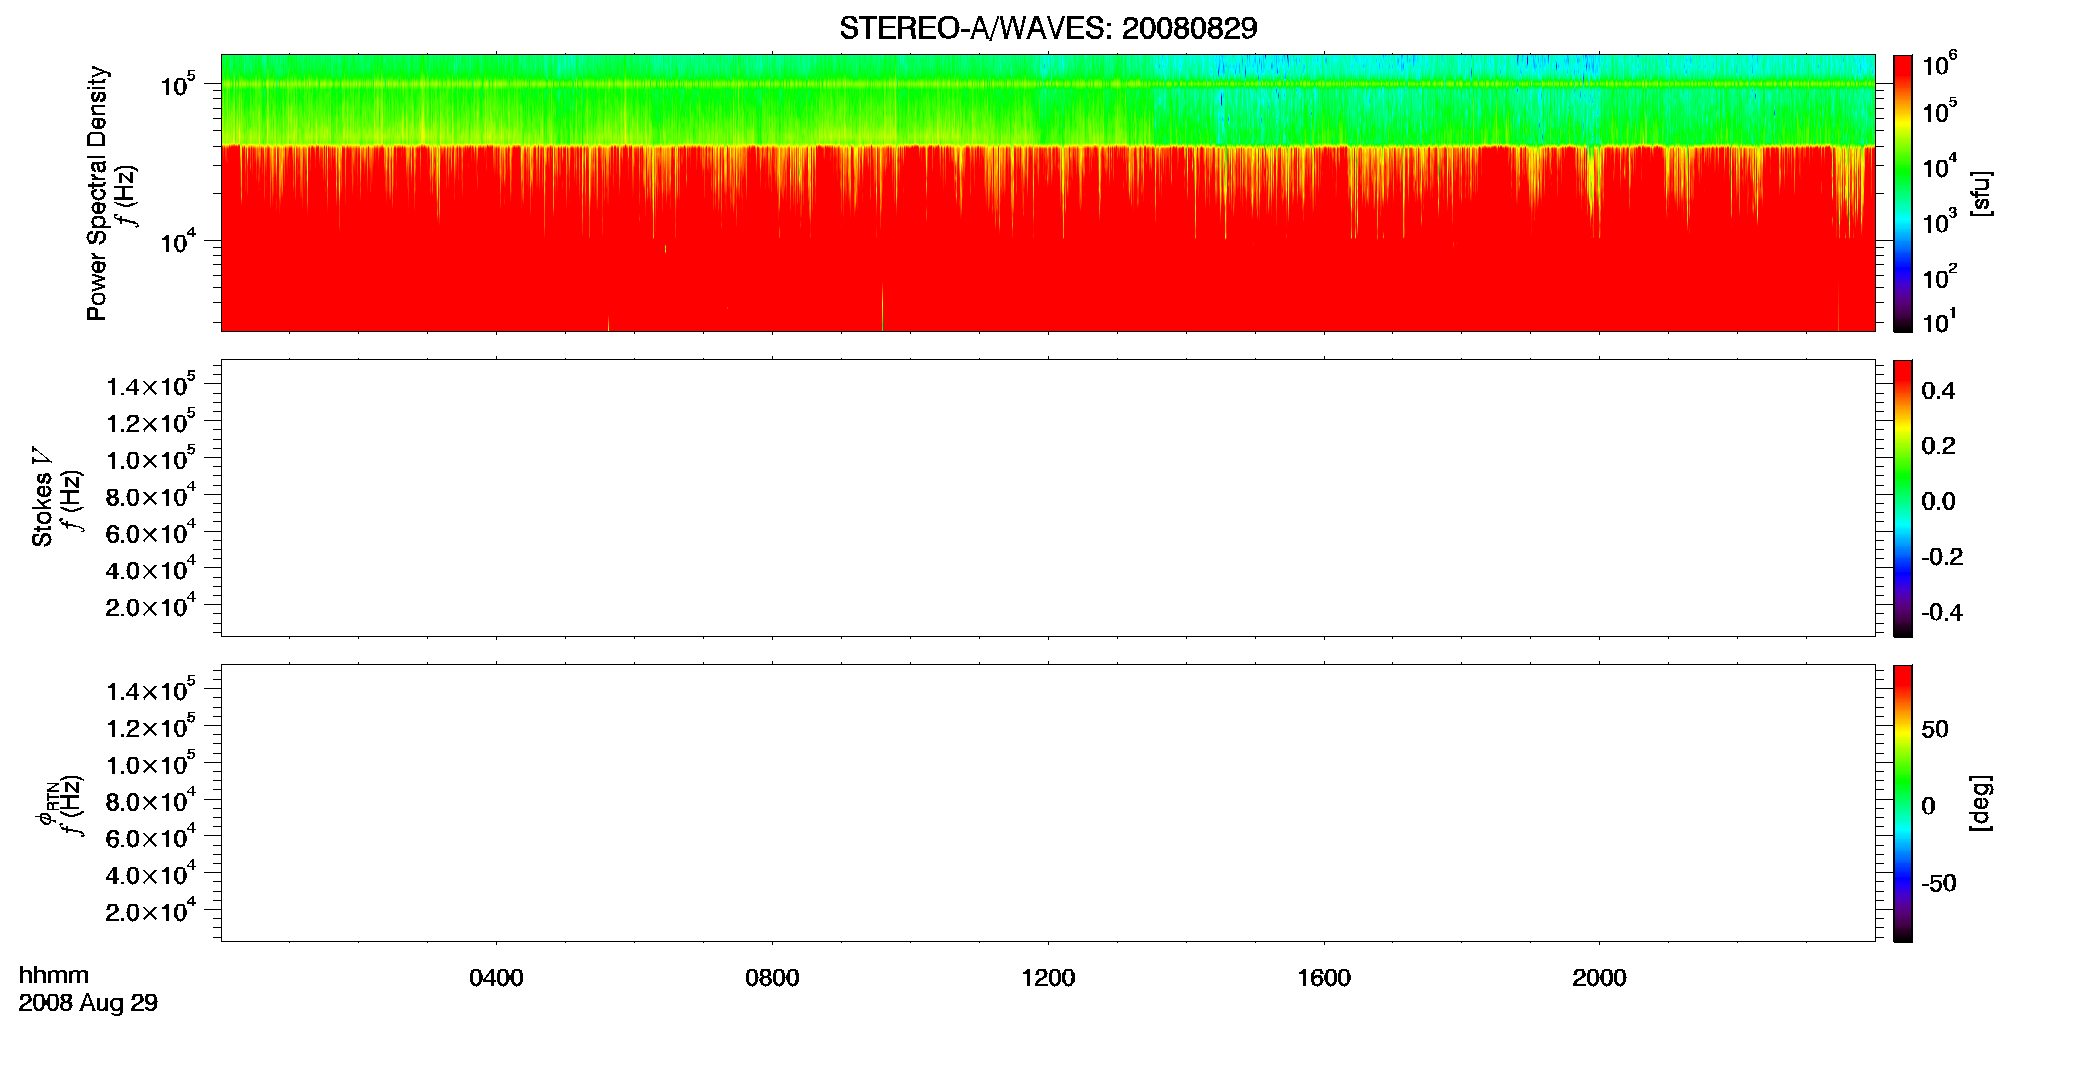2096x1080 pixels.
Task: Click the [sfu] colorbar unit label
Action: point(1981,194)
